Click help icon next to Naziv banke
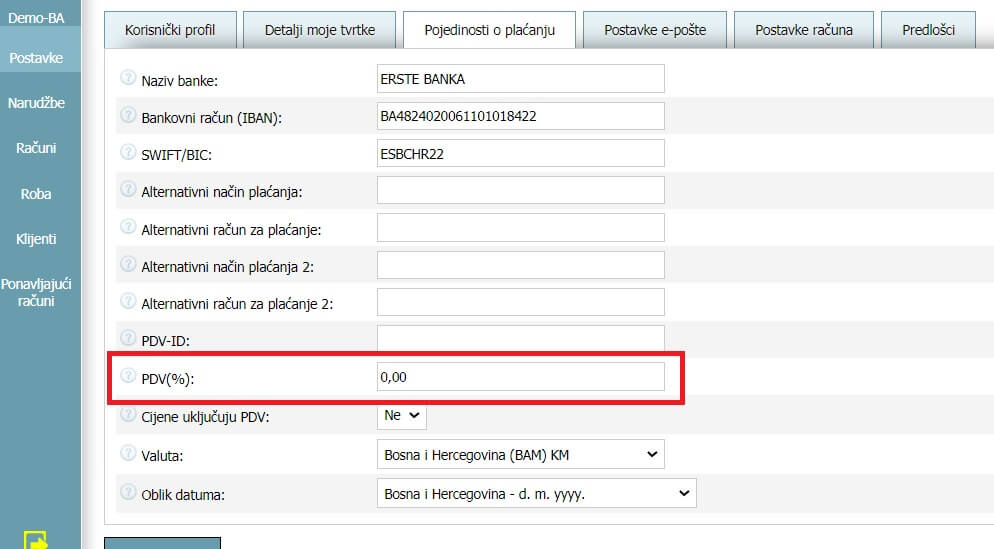 pyautogui.click(x=128, y=78)
